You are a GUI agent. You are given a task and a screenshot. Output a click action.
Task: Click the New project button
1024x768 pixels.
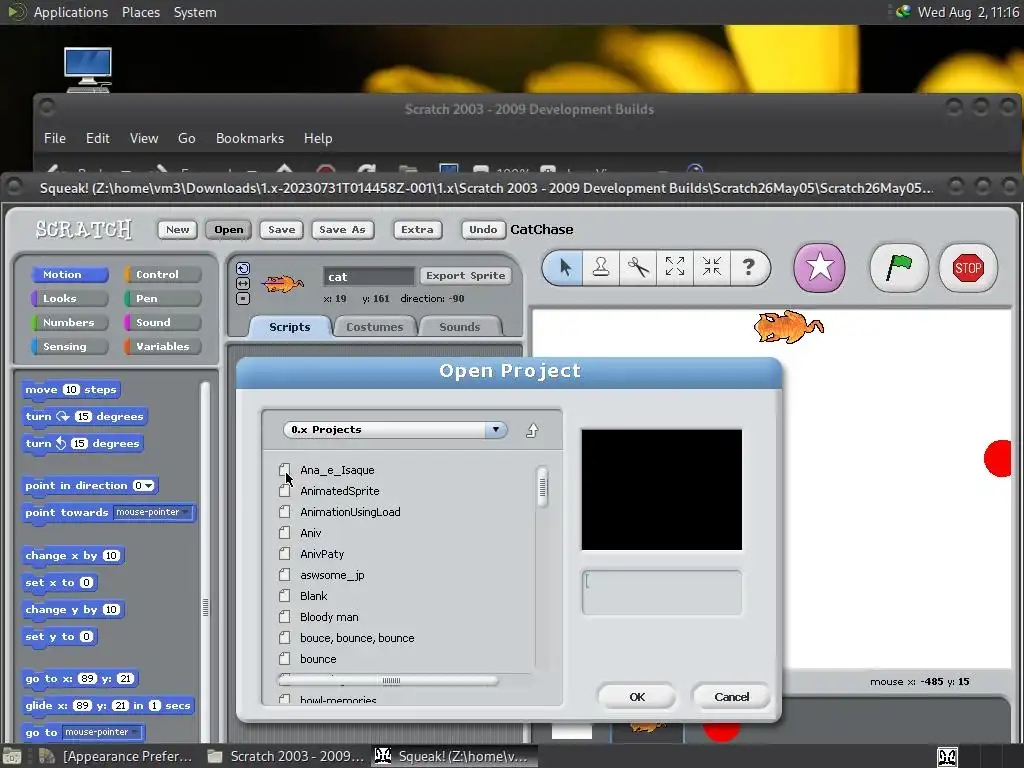(178, 229)
